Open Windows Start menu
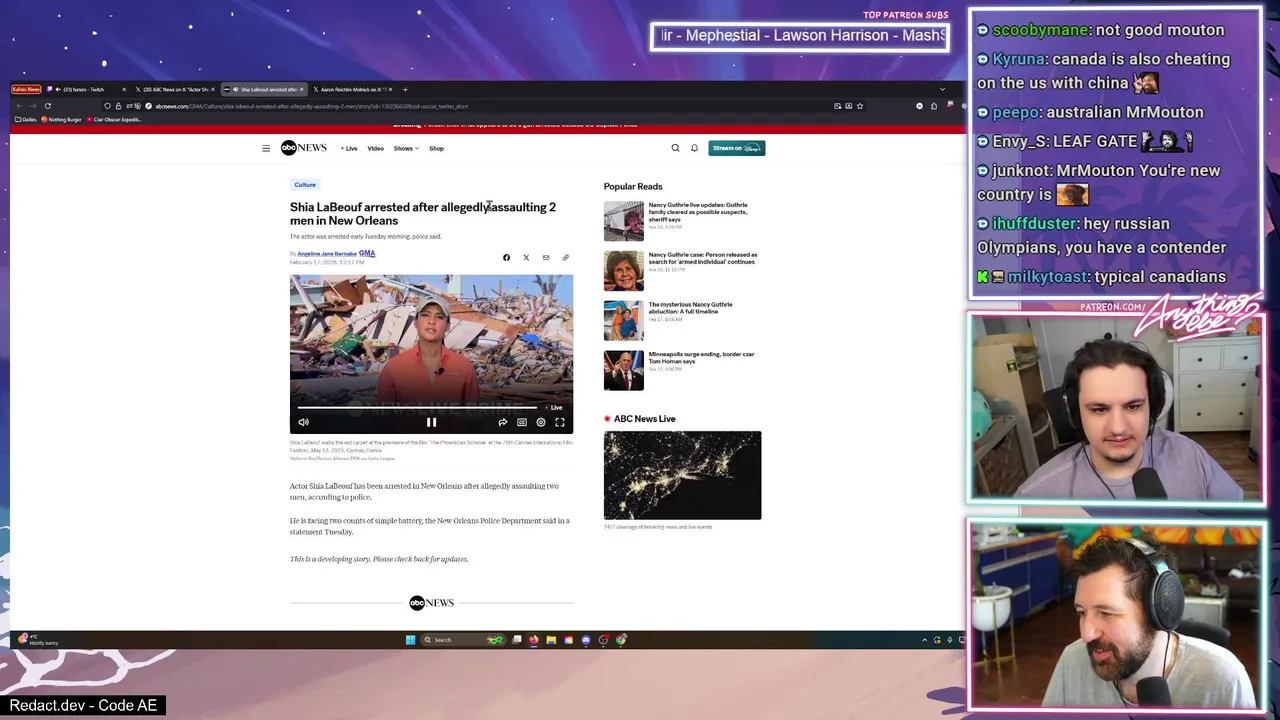The height and width of the screenshot is (720, 1280). click(x=410, y=640)
